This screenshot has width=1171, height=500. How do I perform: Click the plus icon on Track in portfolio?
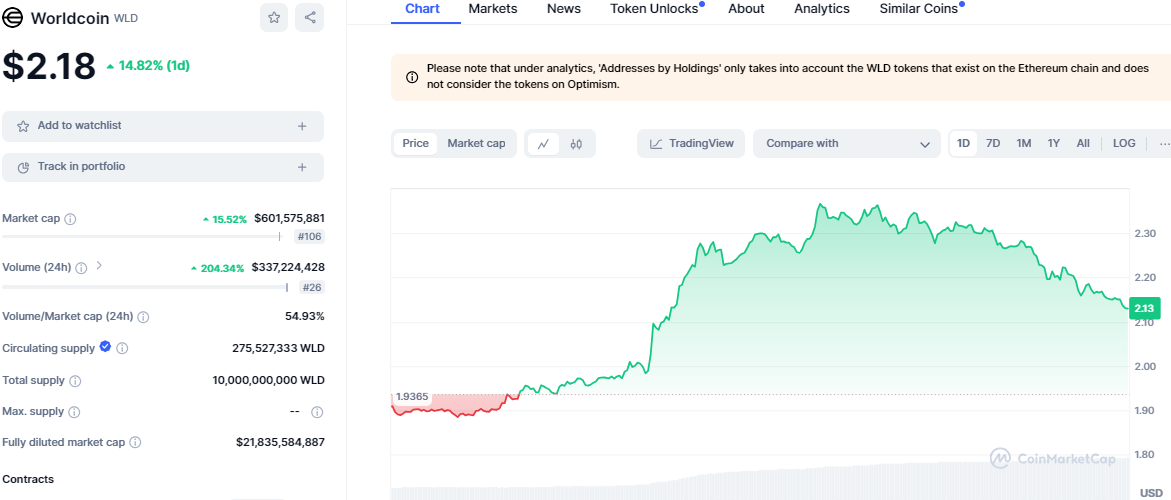(x=302, y=167)
